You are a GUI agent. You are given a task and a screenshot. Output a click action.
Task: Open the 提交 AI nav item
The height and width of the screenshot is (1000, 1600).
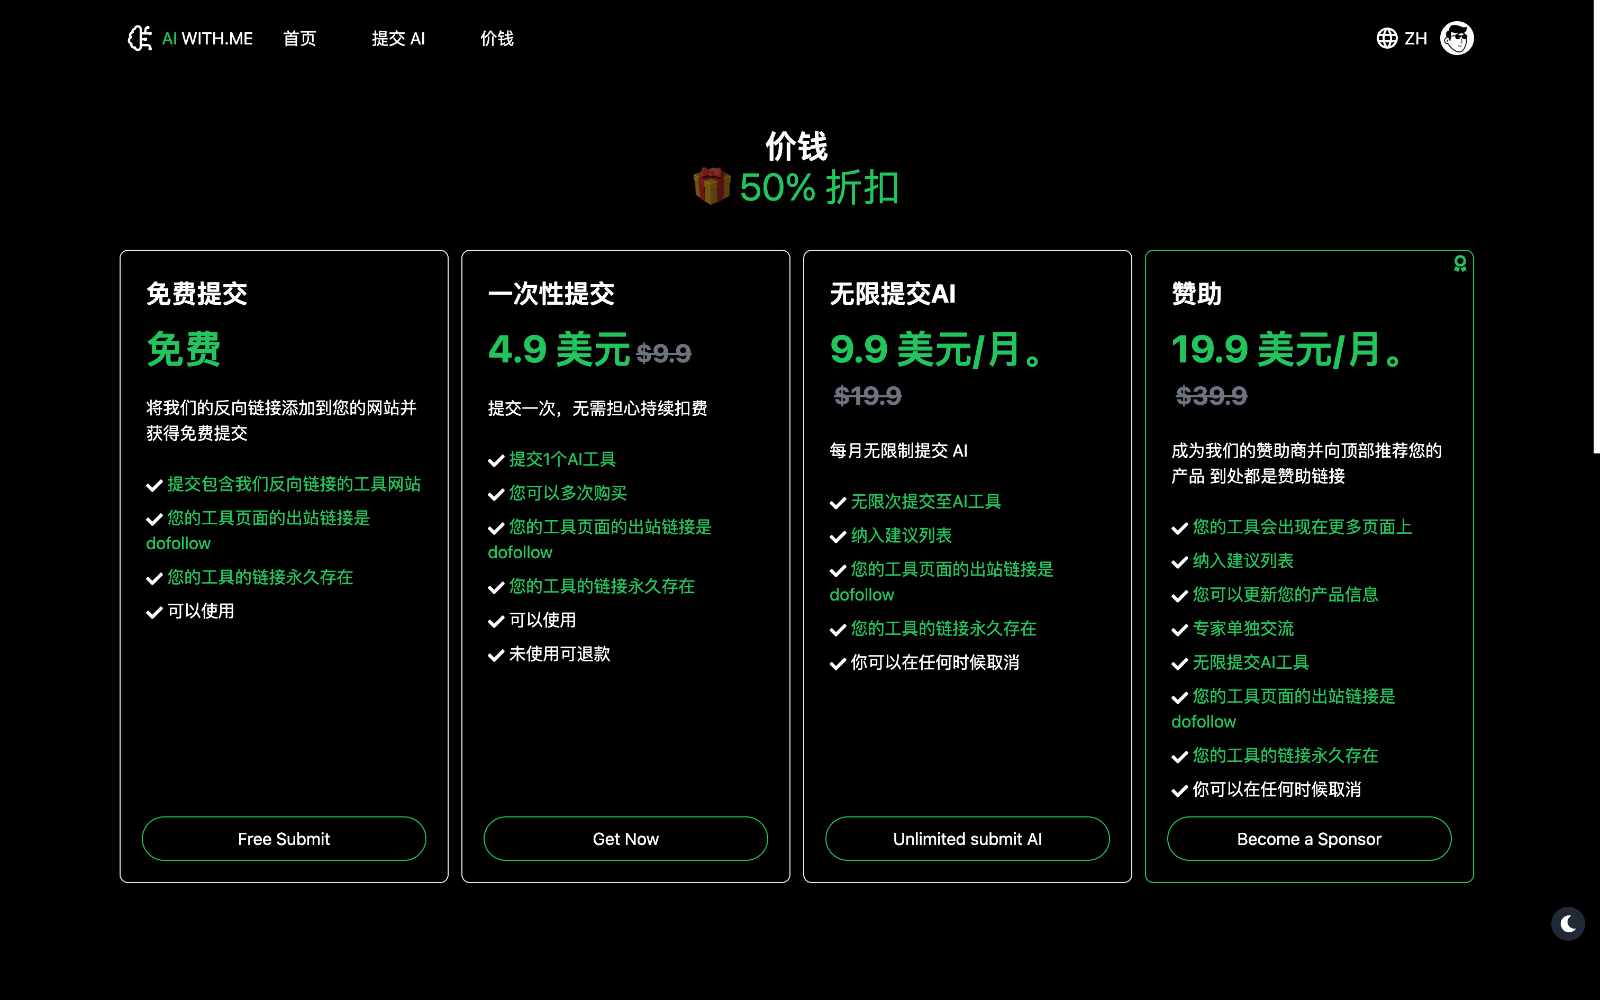pos(398,38)
